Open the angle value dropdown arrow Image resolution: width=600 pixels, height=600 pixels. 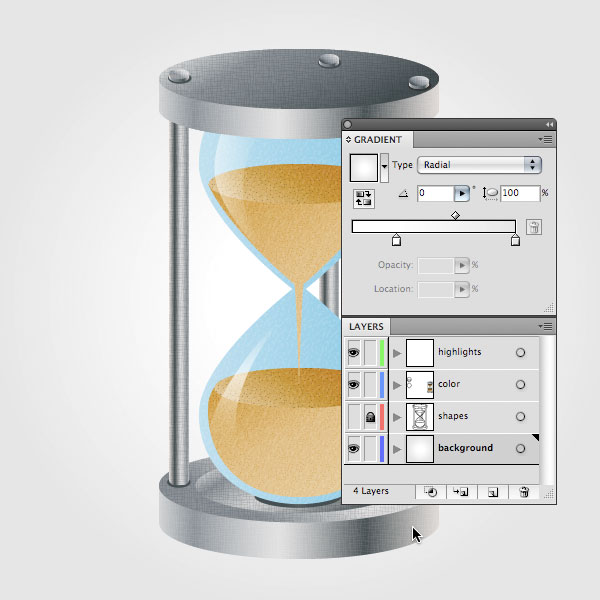pos(462,194)
